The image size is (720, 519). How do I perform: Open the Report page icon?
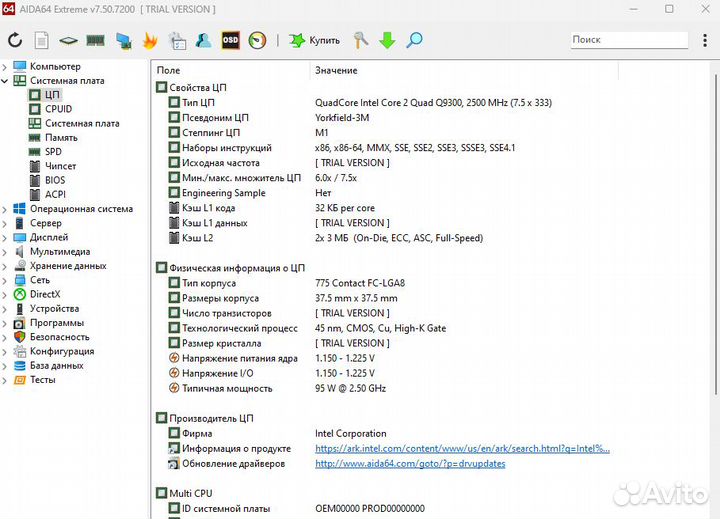(x=41, y=40)
